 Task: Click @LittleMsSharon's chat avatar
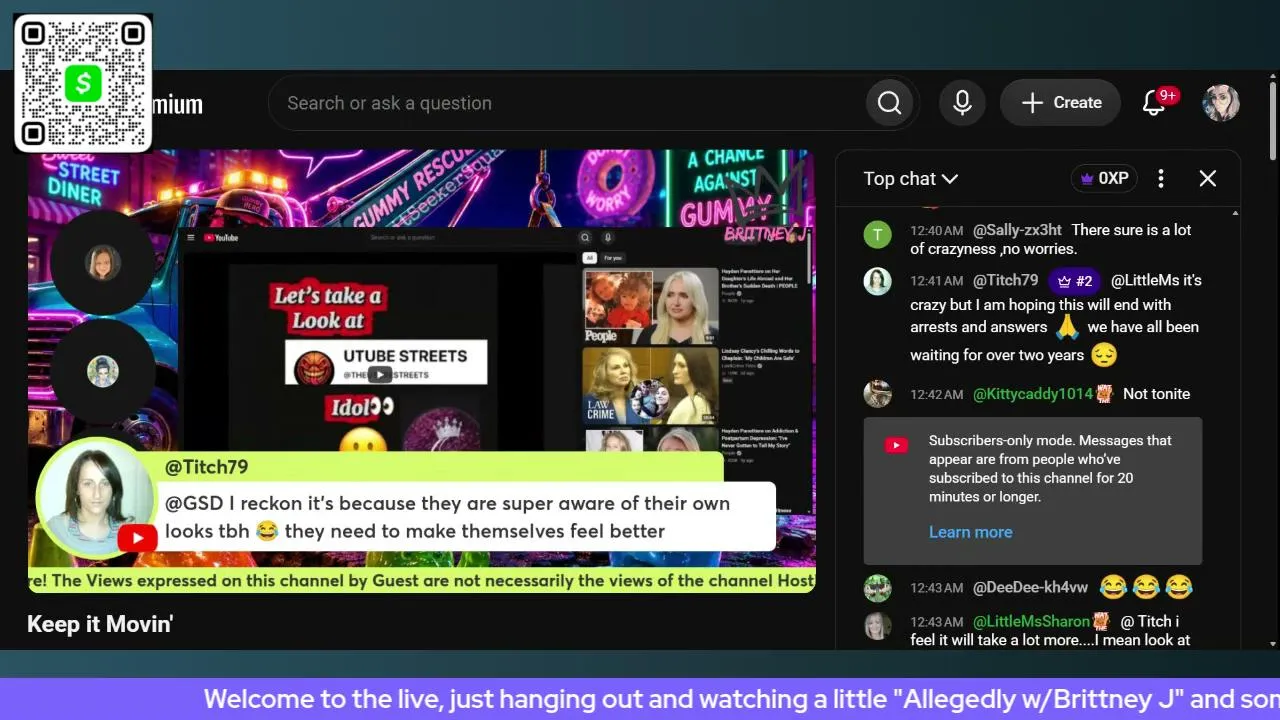(877, 626)
